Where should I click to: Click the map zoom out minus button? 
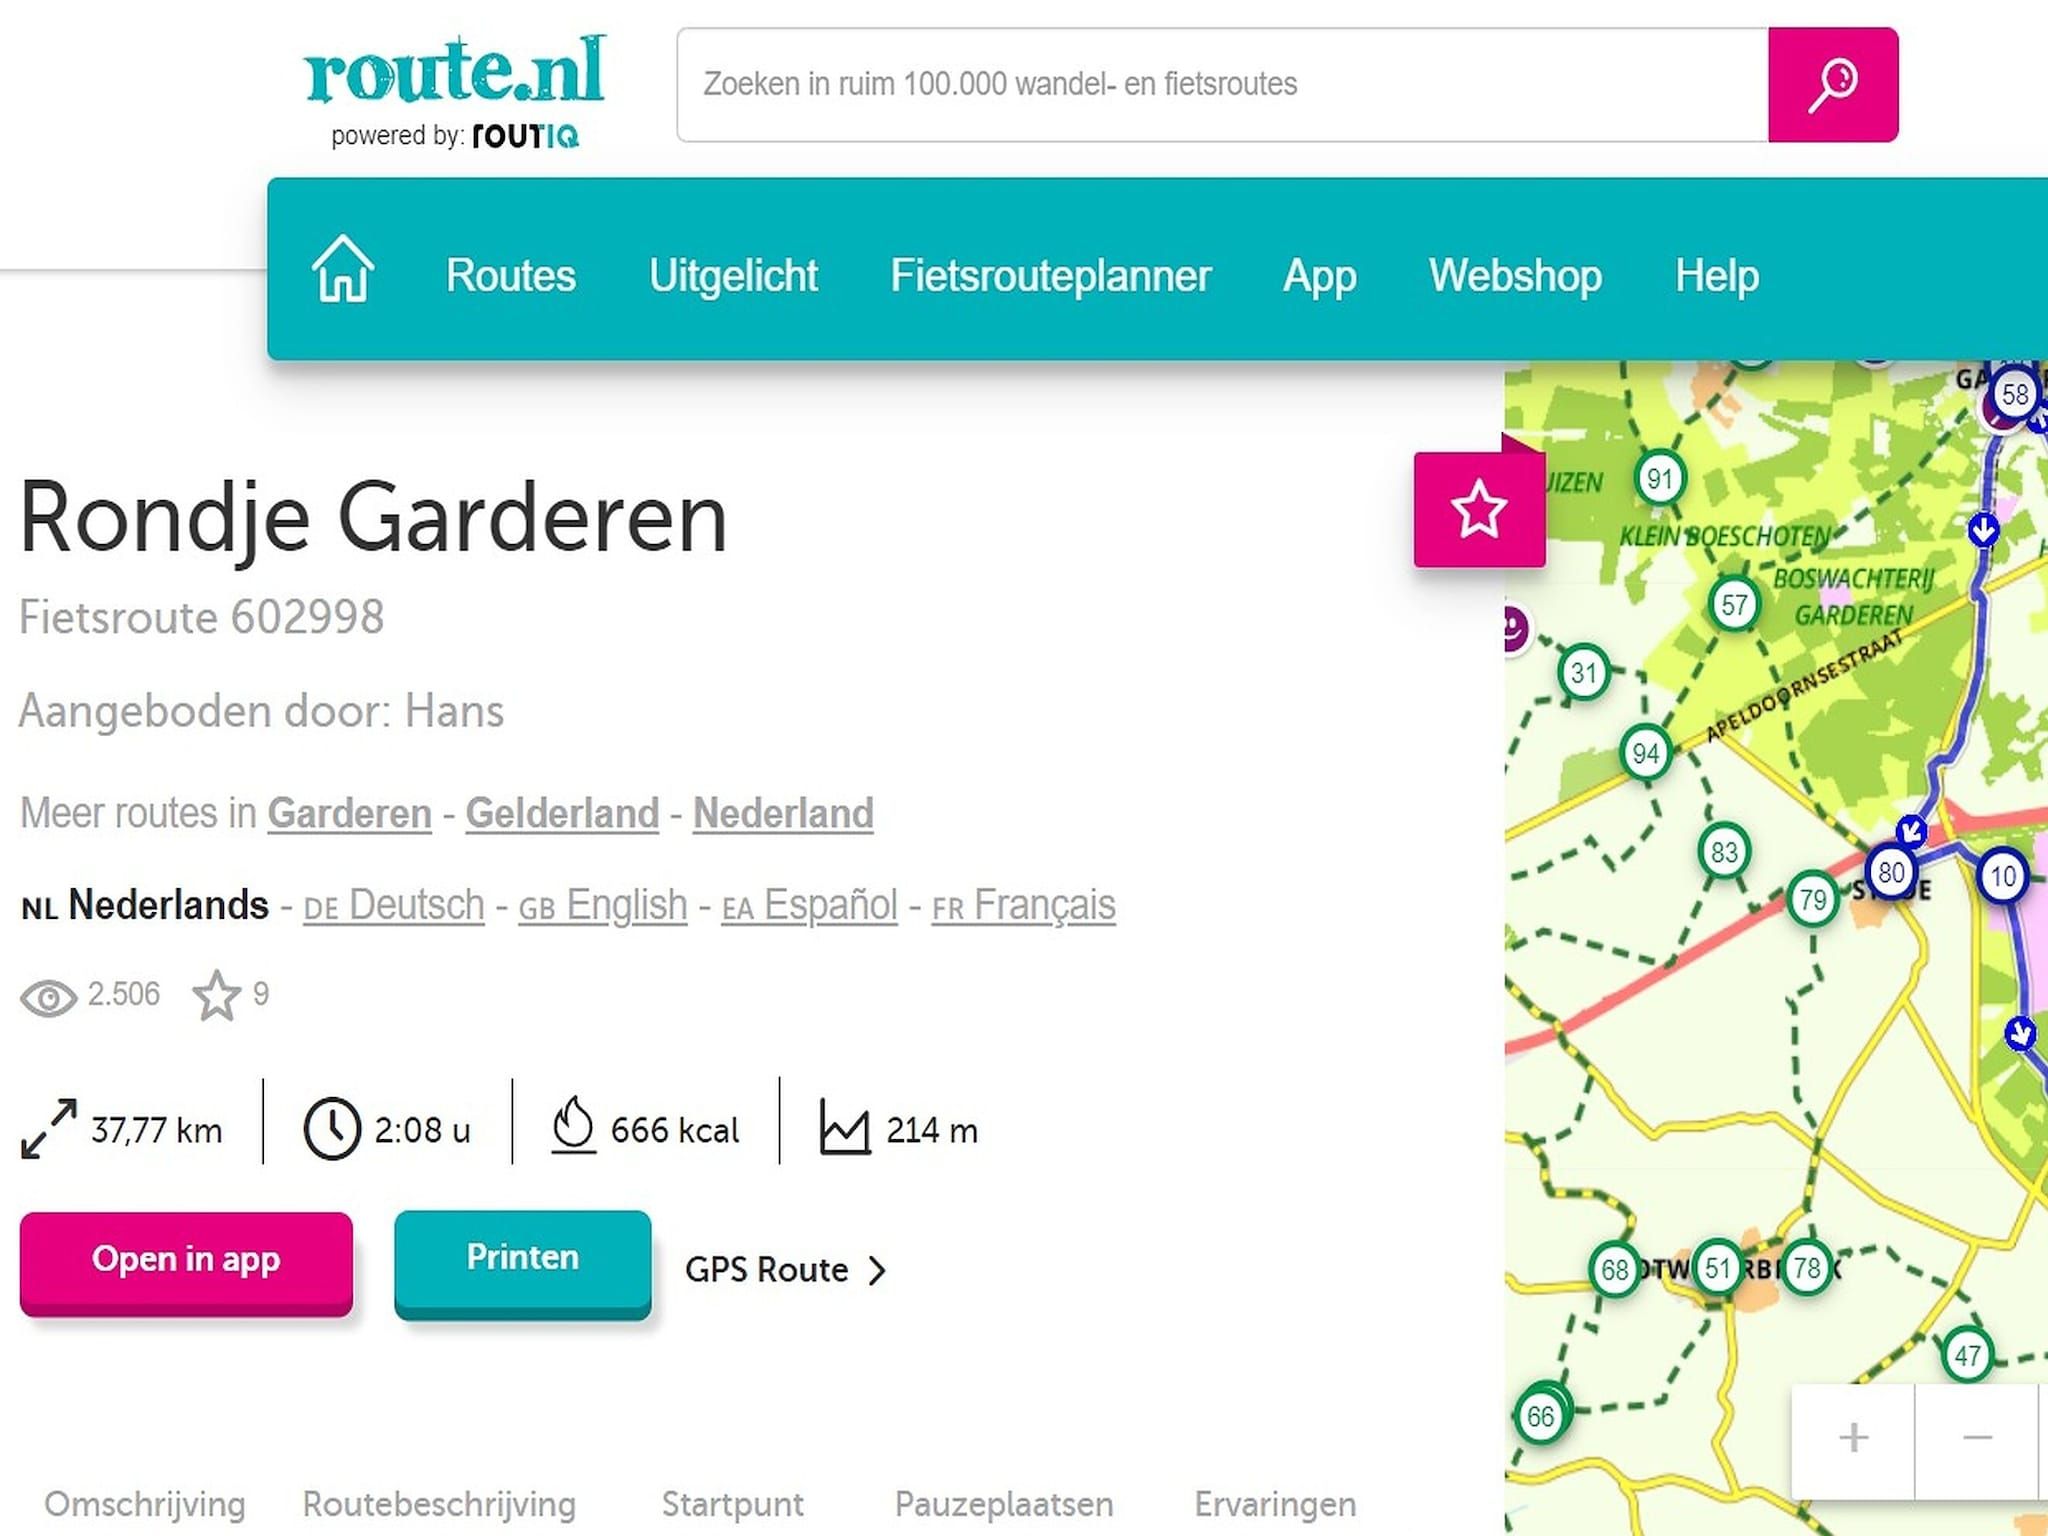1976,1438
